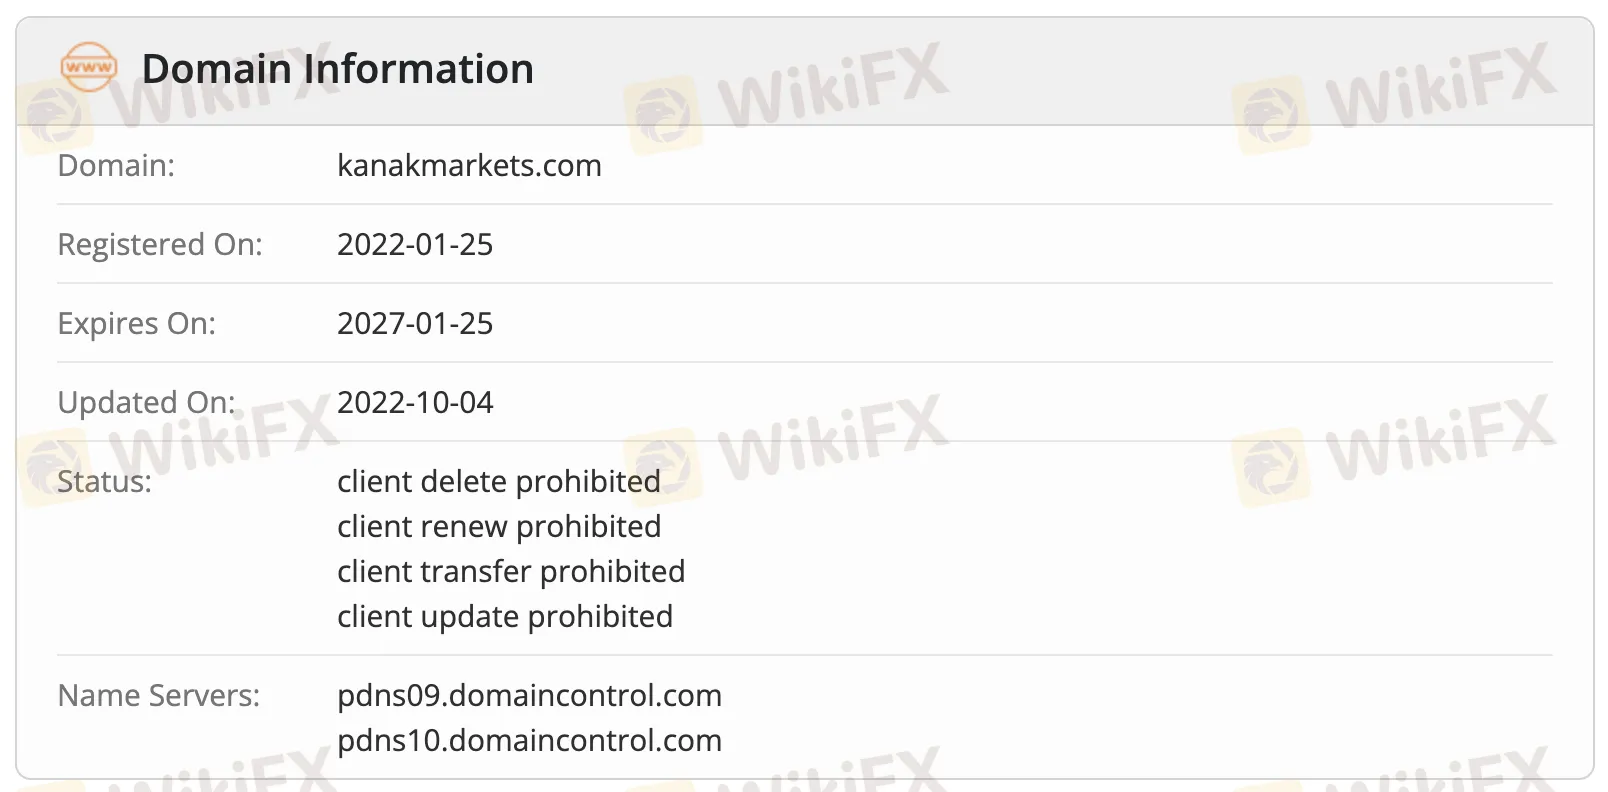Image resolution: width=1608 pixels, height=792 pixels.
Task: Click the client transfer prohibited status
Action: (x=511, y=571)
